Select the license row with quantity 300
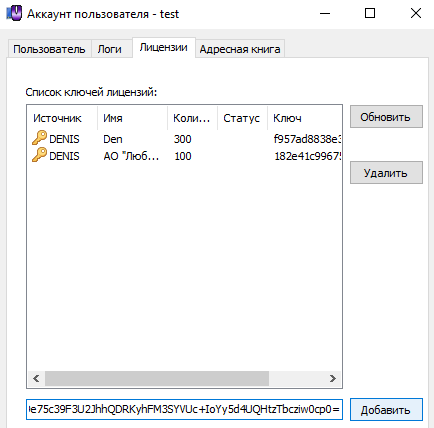434x428 pixels. click(x=184, y=139)
